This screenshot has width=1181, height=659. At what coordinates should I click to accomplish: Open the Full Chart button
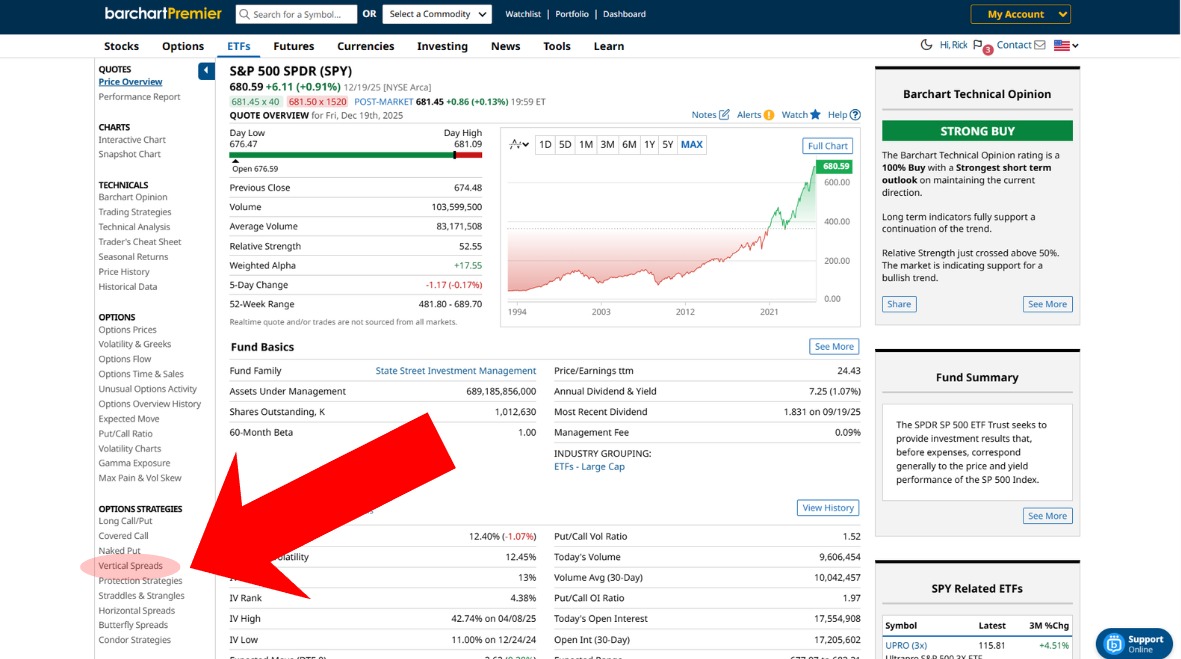827,146
